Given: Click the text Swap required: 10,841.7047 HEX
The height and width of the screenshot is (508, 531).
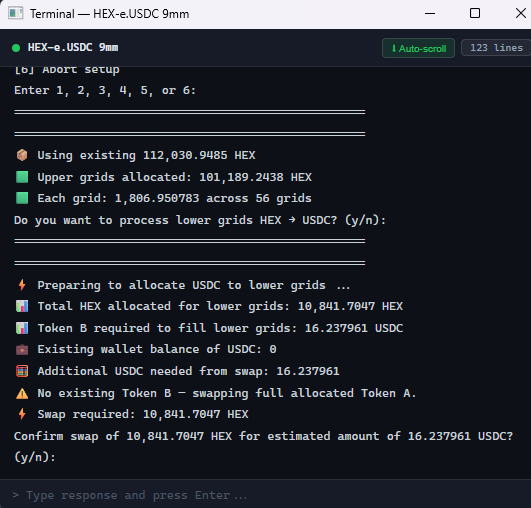Looking at the screenshot, I should point(143,414).
